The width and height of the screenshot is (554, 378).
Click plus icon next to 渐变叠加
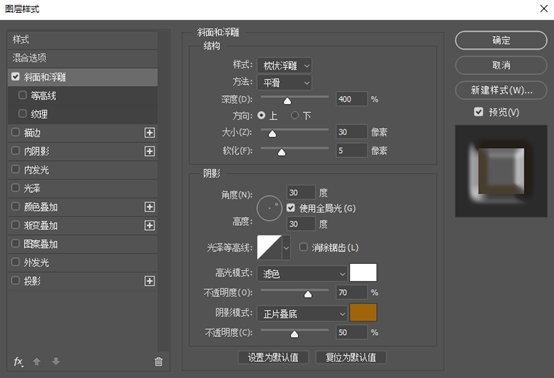point(150,225)
